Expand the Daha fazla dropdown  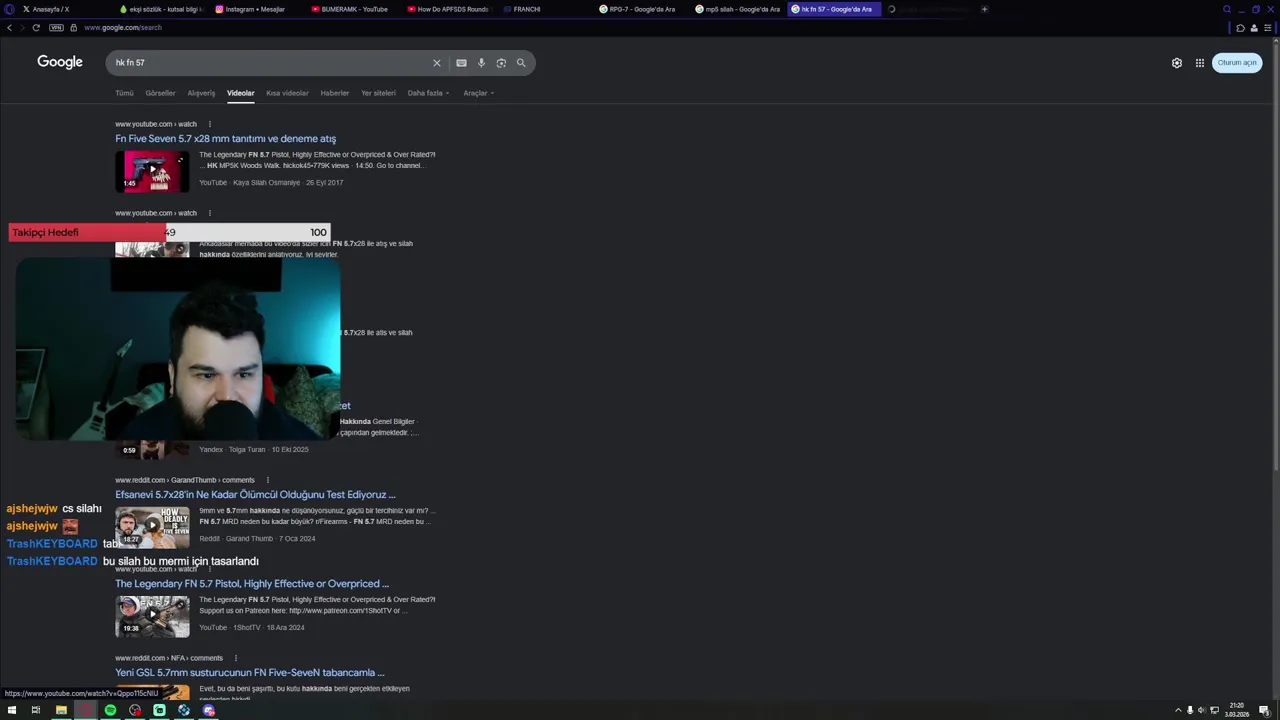[x=428, y=93]
